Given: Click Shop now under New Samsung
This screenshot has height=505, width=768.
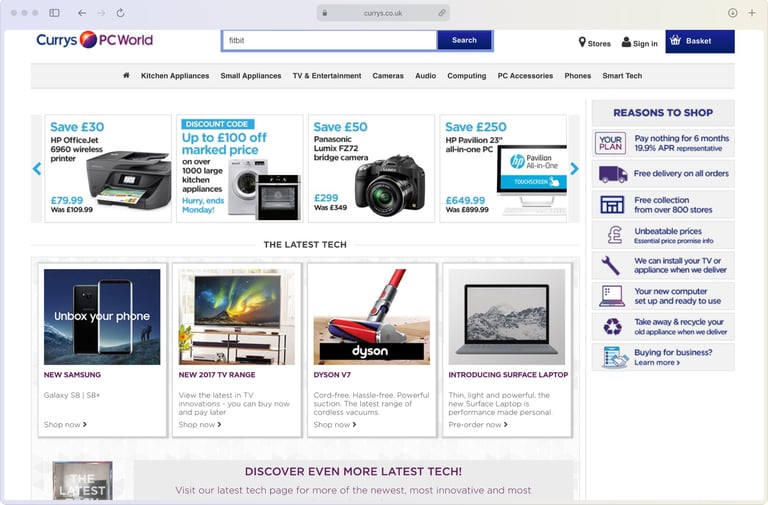Looking at the screenshot, I should (65, 425).
